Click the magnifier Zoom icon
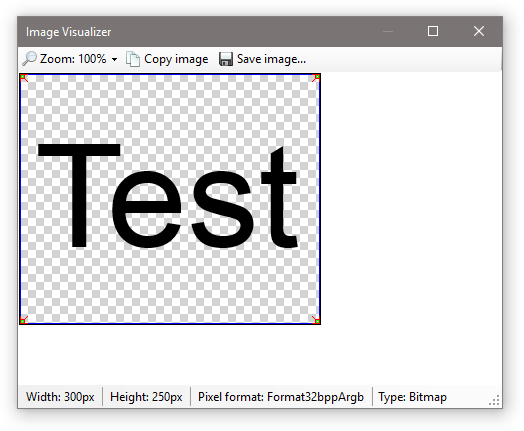524x431 pixels. point(29,59)
